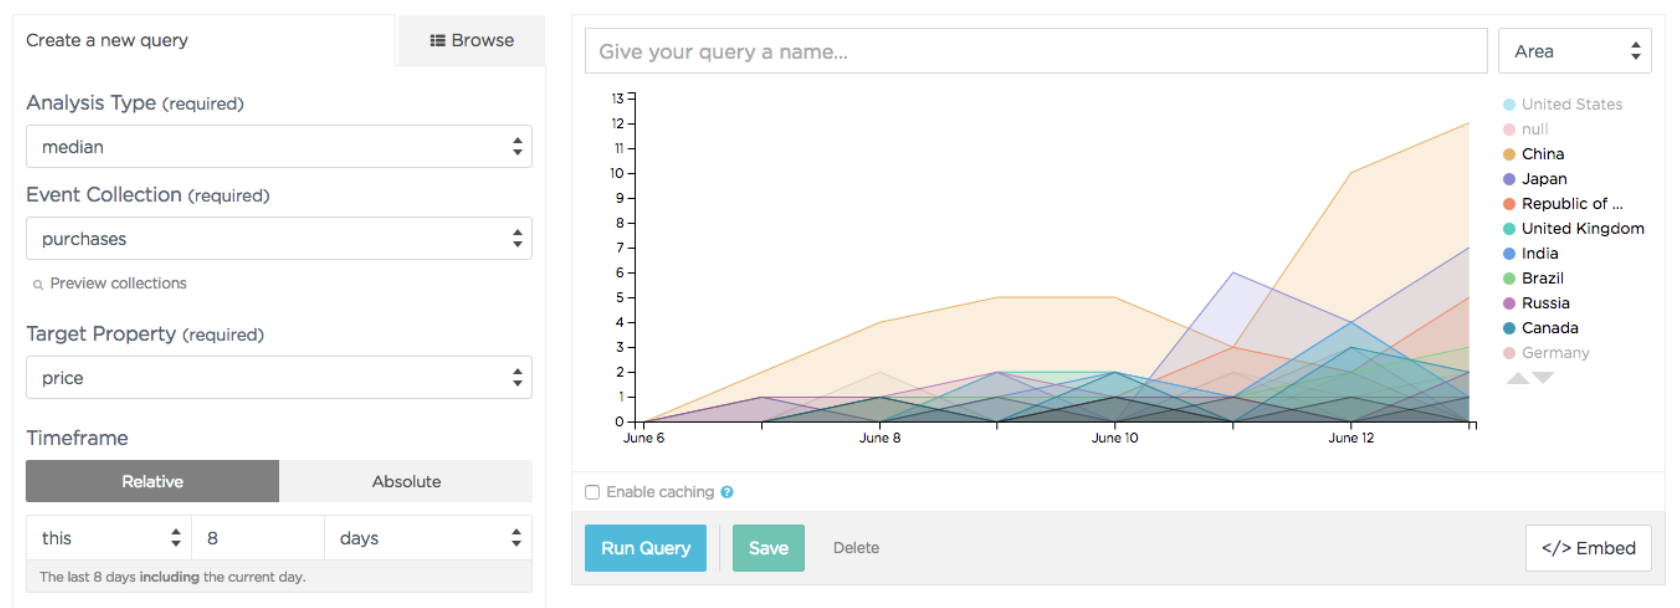Toggle the China legend swatch
Viewport: 1680px width, 608px height.
click(1509, 154)
